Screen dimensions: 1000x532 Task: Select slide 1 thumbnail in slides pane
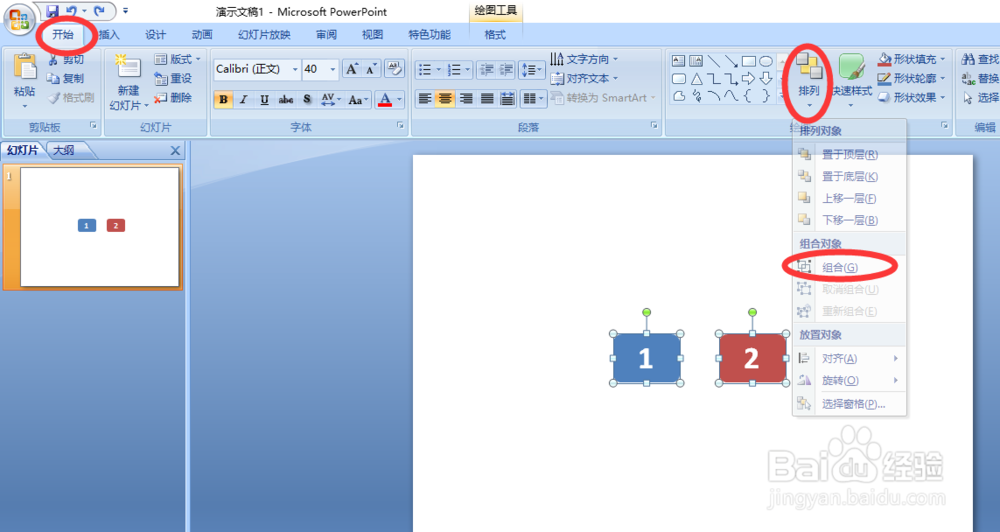pos(99,226)
